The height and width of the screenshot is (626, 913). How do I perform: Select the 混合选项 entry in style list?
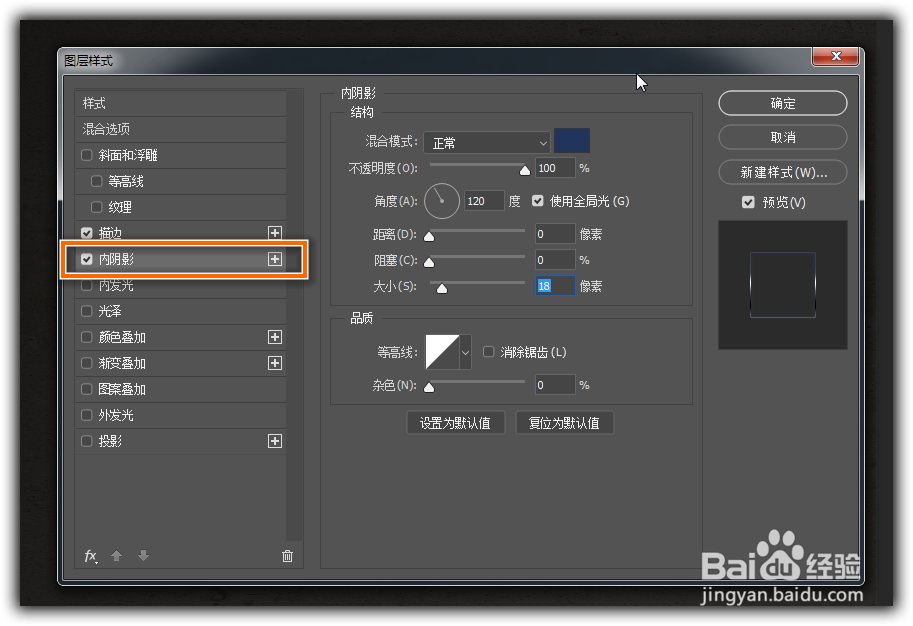click(x=107, y=129)
